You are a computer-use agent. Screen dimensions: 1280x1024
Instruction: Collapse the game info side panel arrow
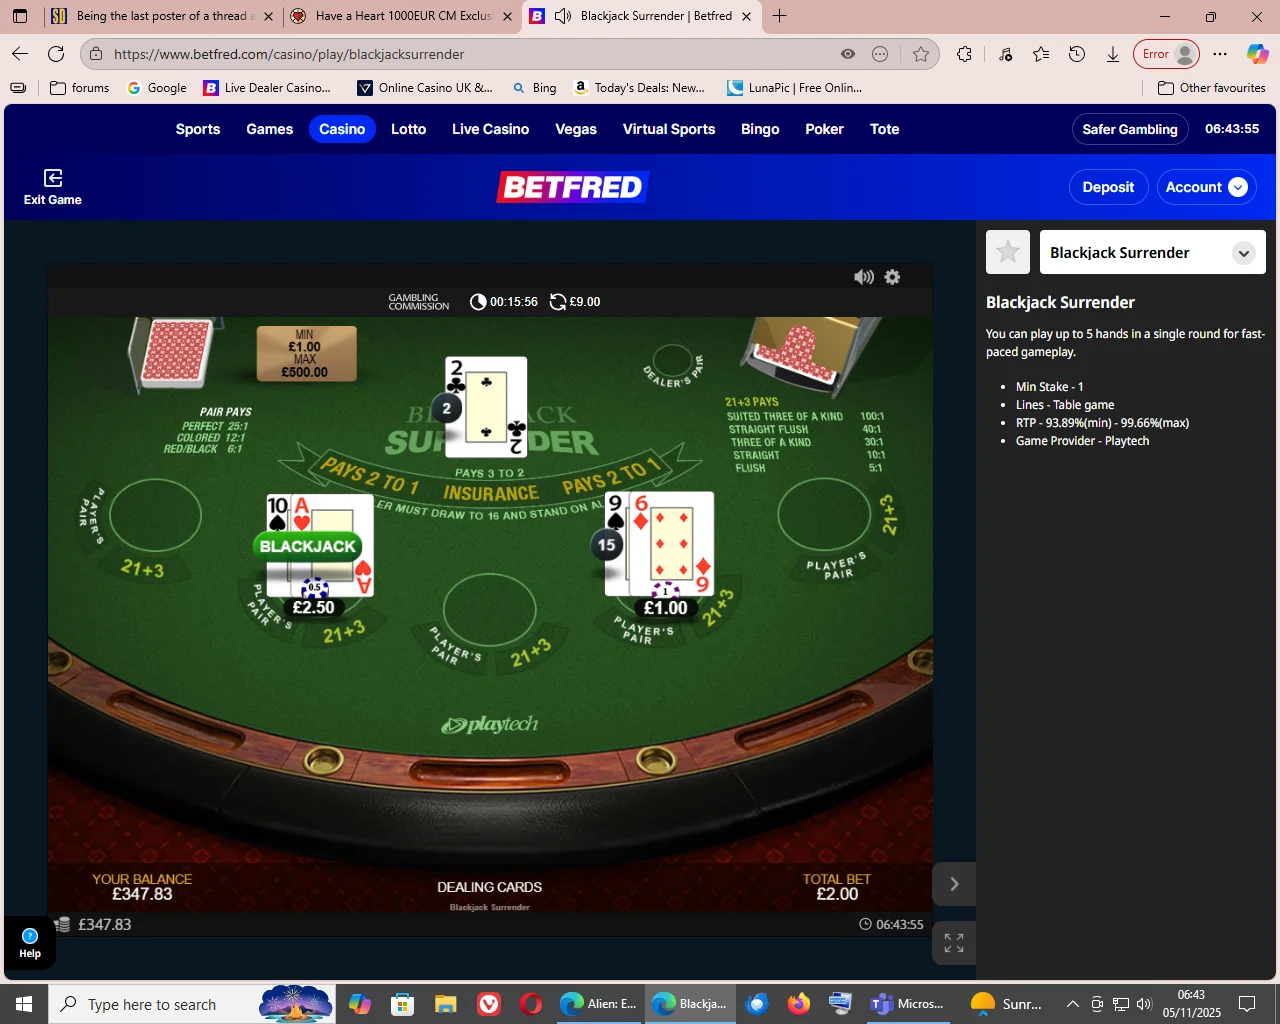(954, 884)
